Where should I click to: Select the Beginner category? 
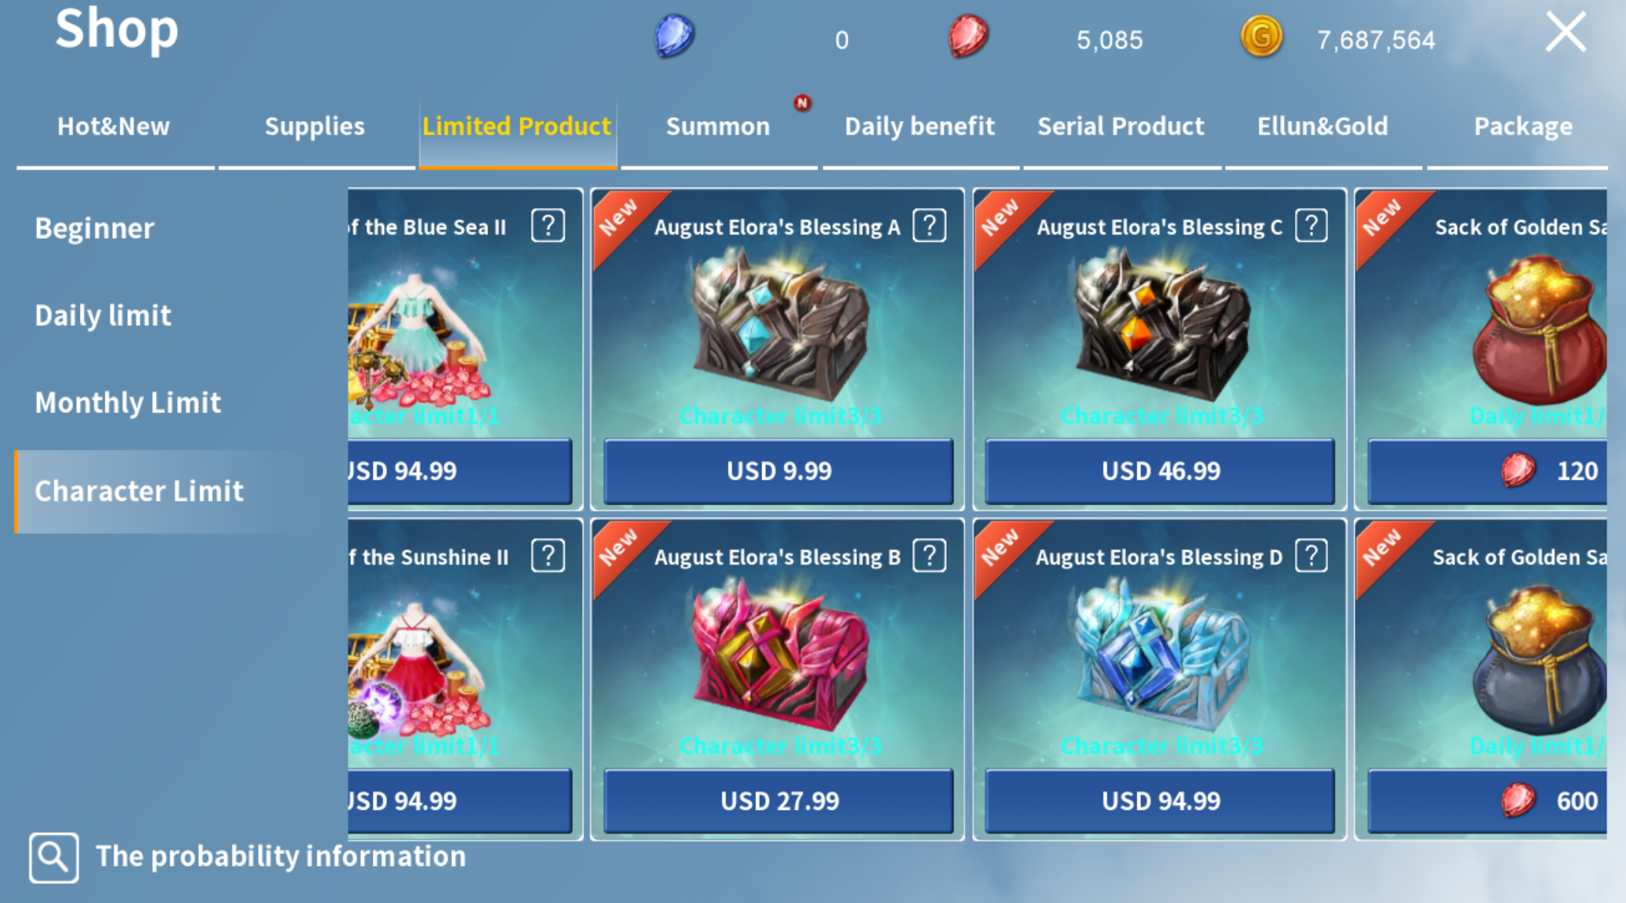pos(95,229)
